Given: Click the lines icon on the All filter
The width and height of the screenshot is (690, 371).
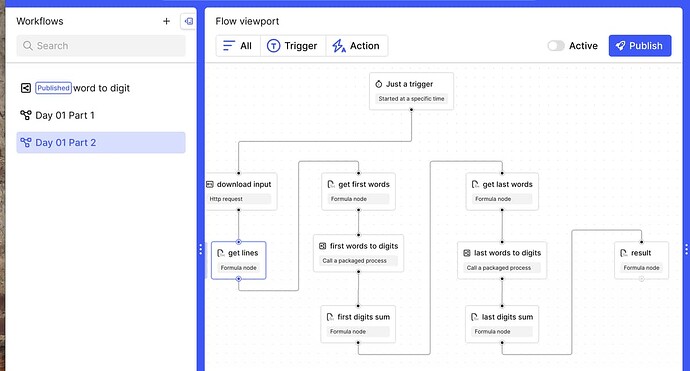Looking at the screenshot, I should click(x=229, y=46).
